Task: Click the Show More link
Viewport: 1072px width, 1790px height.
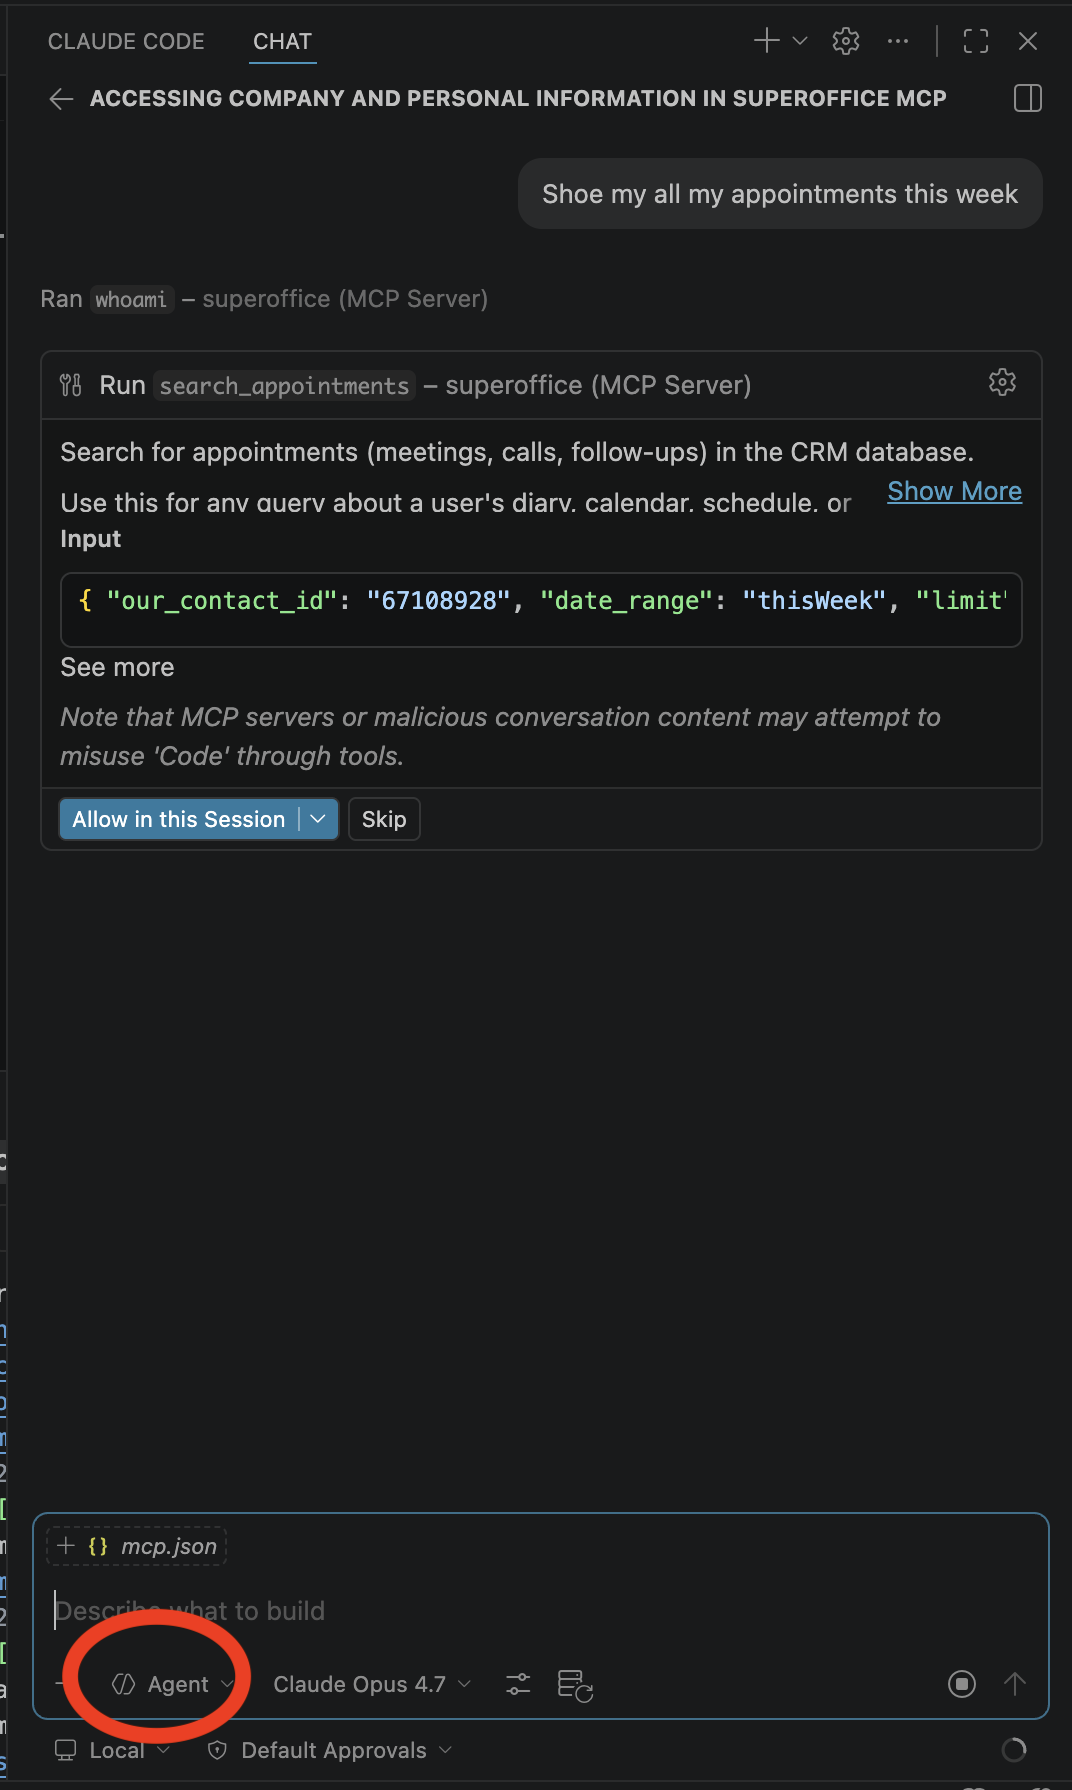Action: 954,491
